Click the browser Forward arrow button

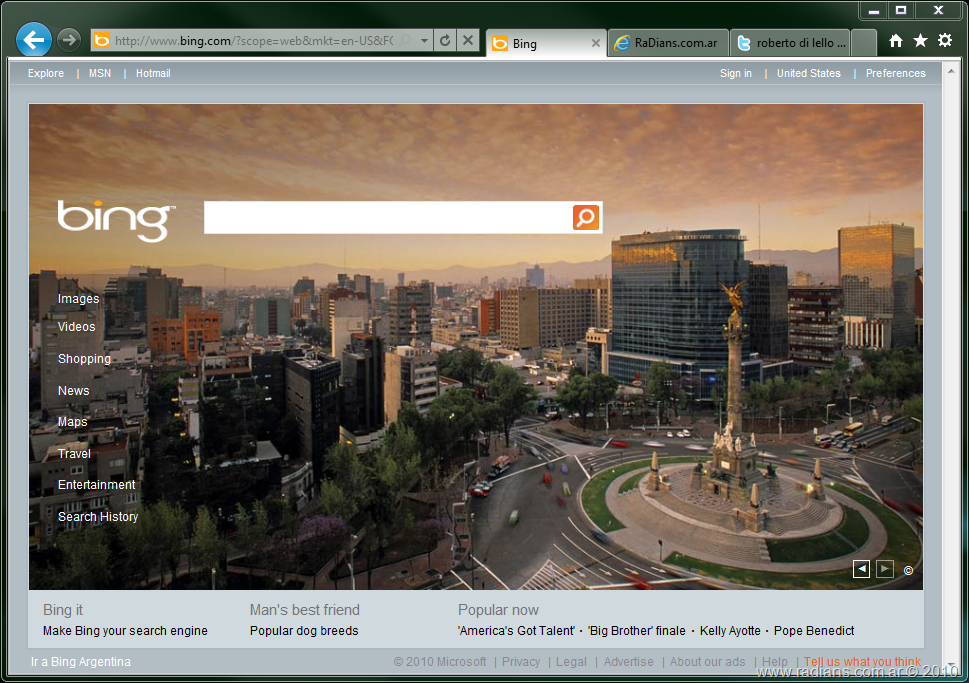coord(68,40)
